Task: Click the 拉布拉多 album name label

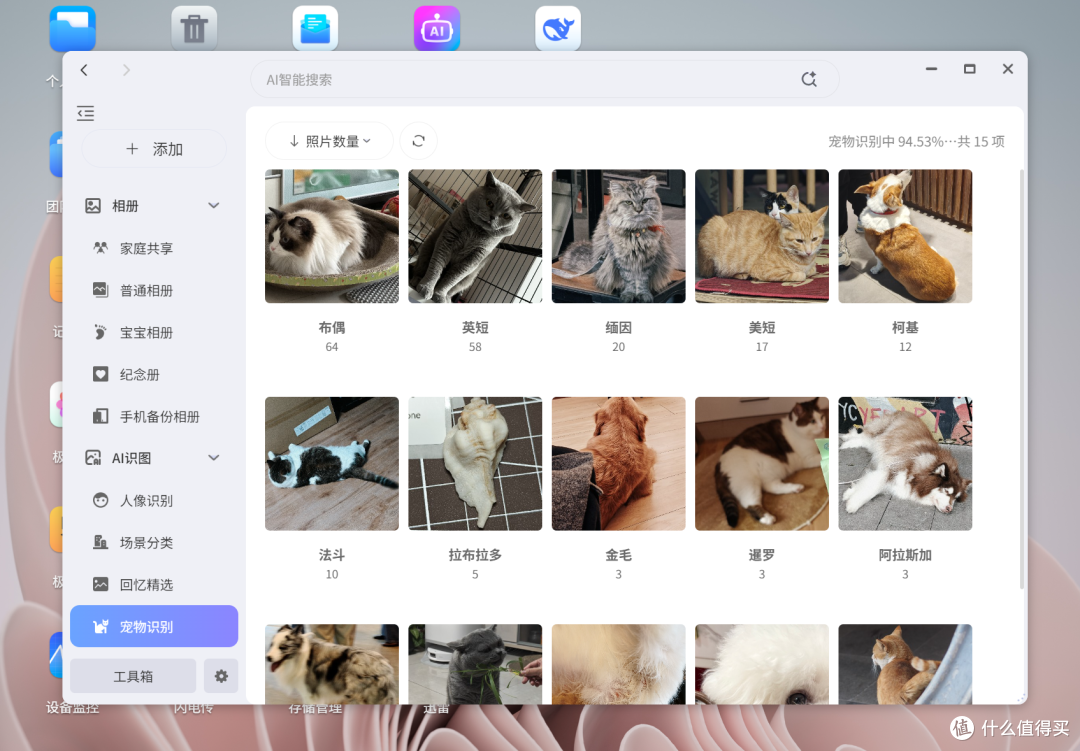Action: (x=475, y=555)
